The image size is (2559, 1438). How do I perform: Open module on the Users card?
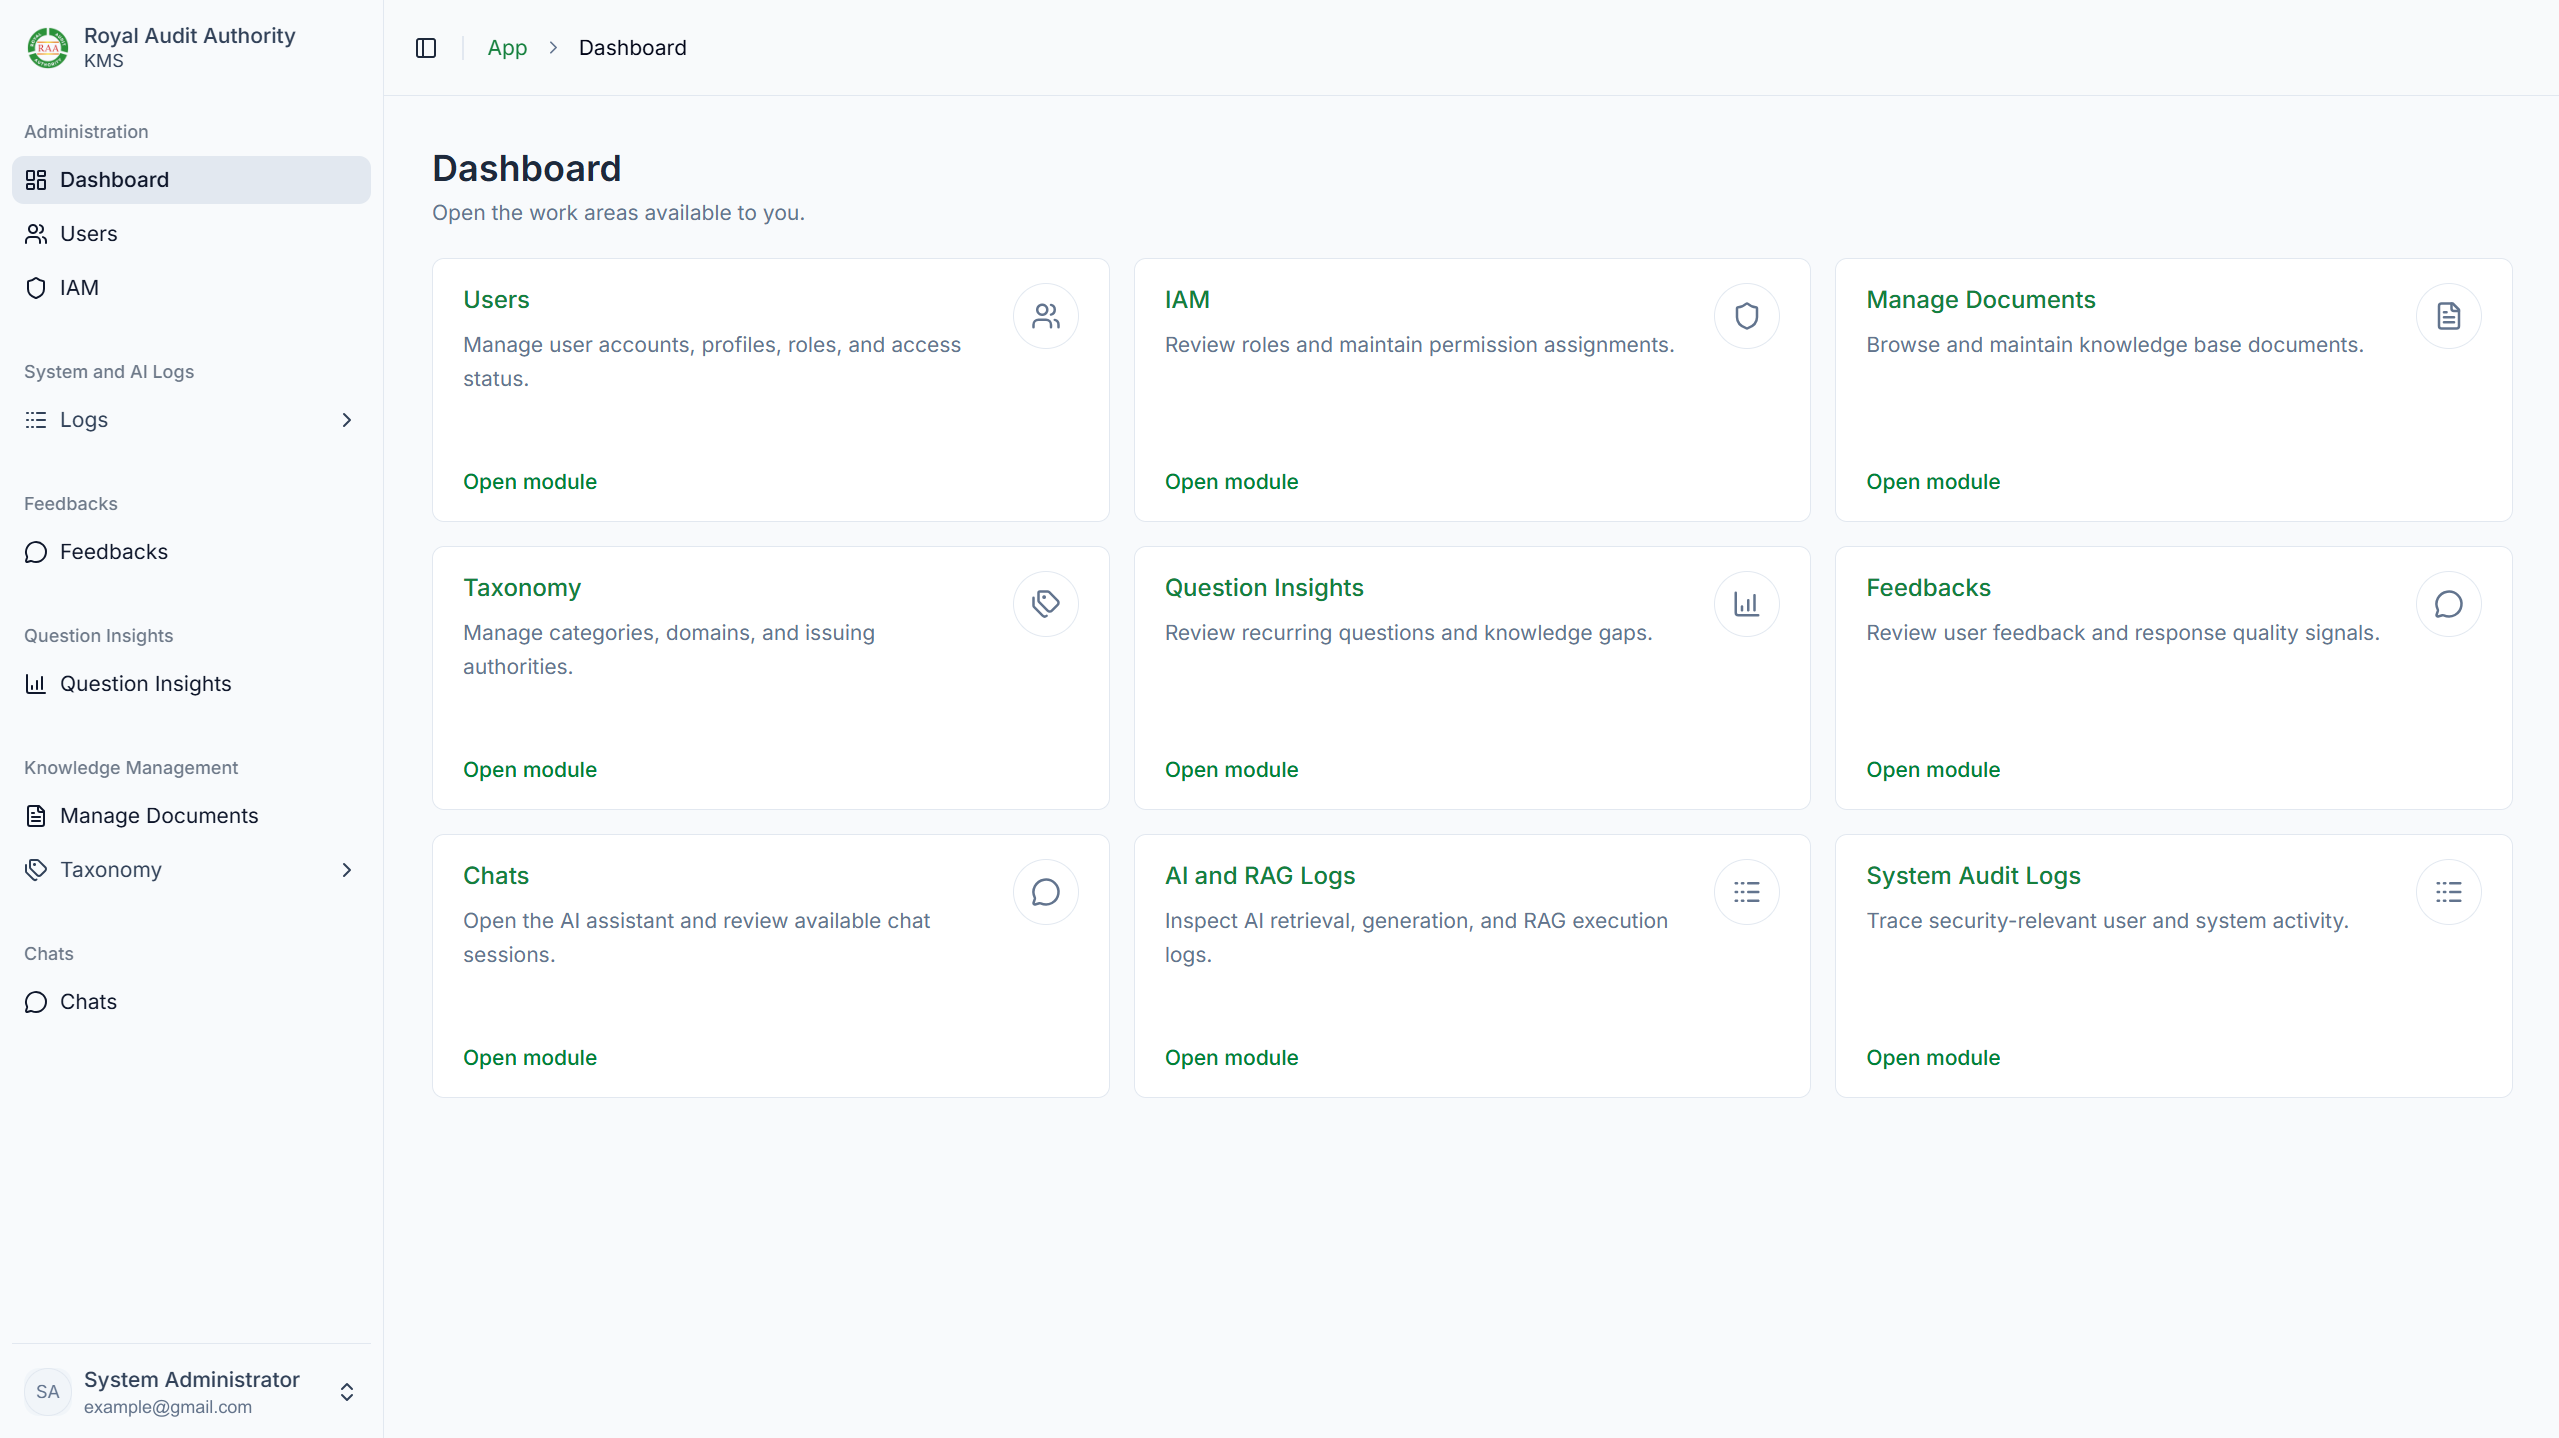coord(530,482)
